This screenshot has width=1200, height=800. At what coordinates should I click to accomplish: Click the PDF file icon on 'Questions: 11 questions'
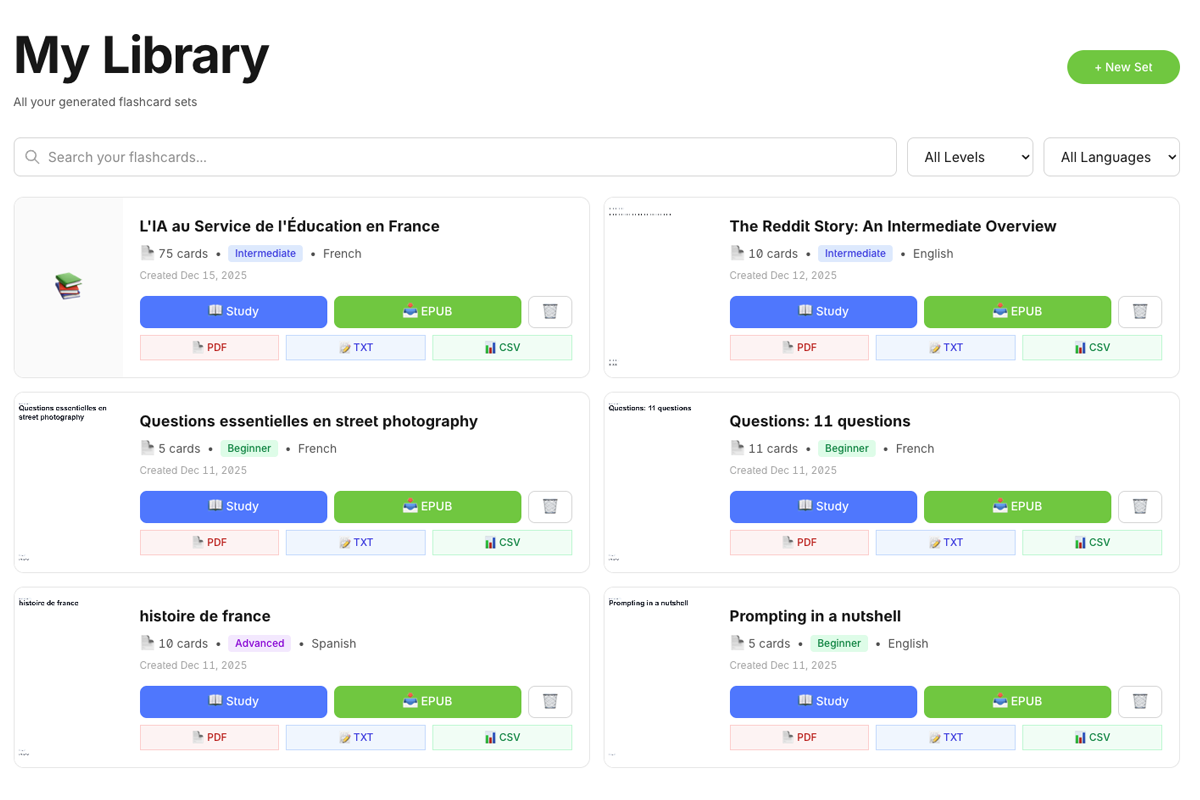click(x=784, y=542)
